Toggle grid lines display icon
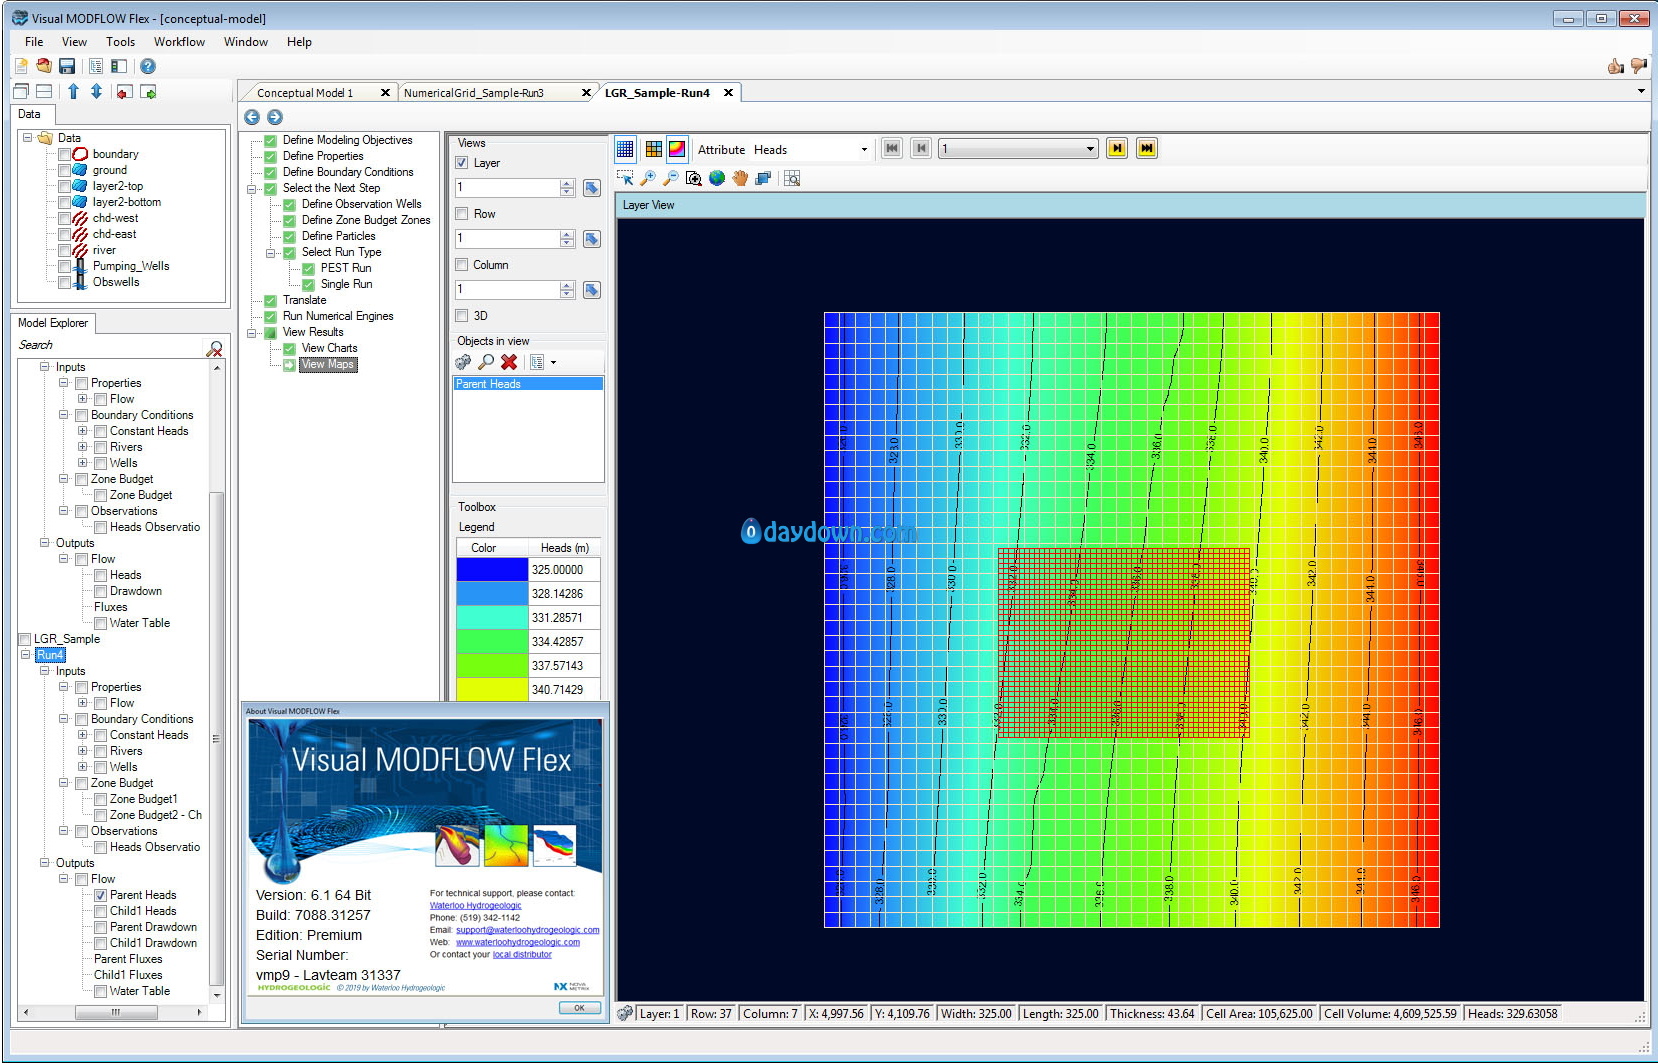Image resolution: width=1658 pixels, height=1063 pixels. (625, 149)
